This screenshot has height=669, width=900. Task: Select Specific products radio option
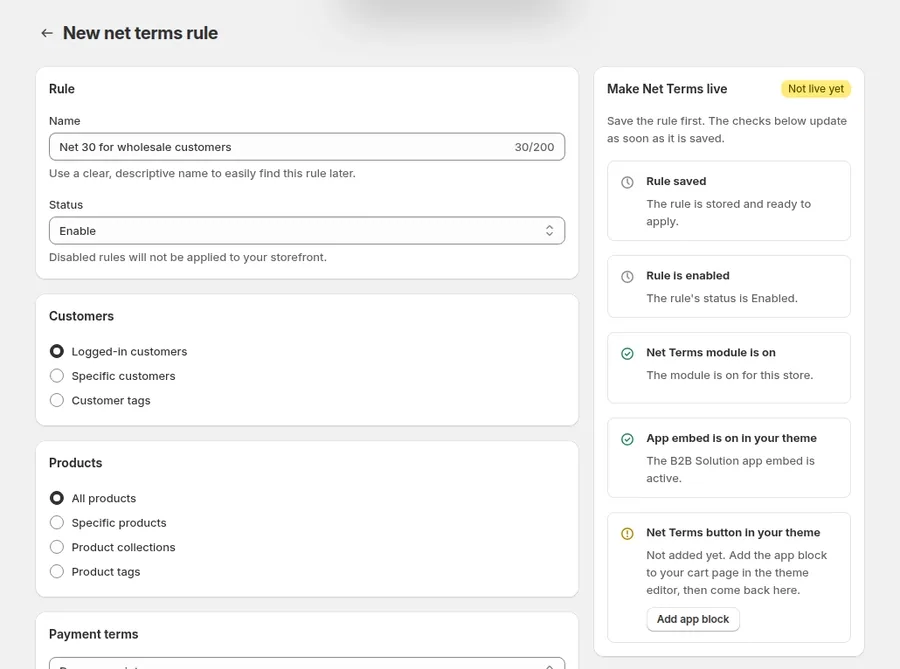coord(57,523)
